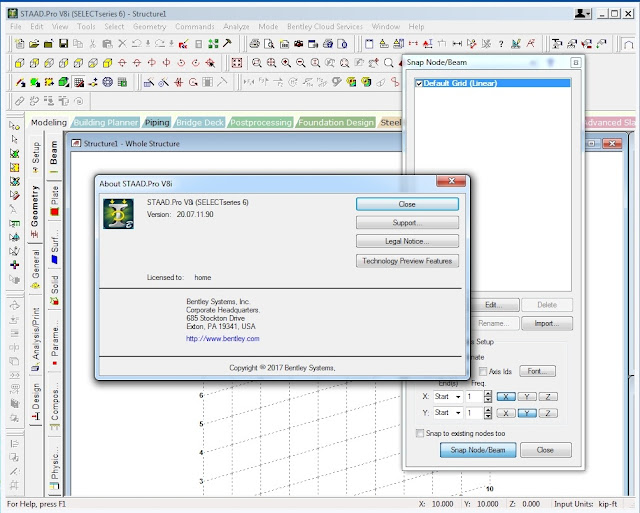Close the About STAAD.Pro dialog via Close button
The image size is (640, 513).
tap(407, 204)
